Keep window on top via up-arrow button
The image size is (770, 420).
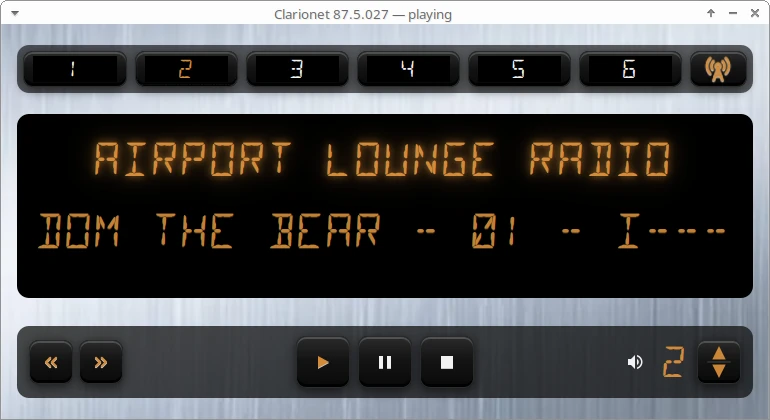(711, 13)
